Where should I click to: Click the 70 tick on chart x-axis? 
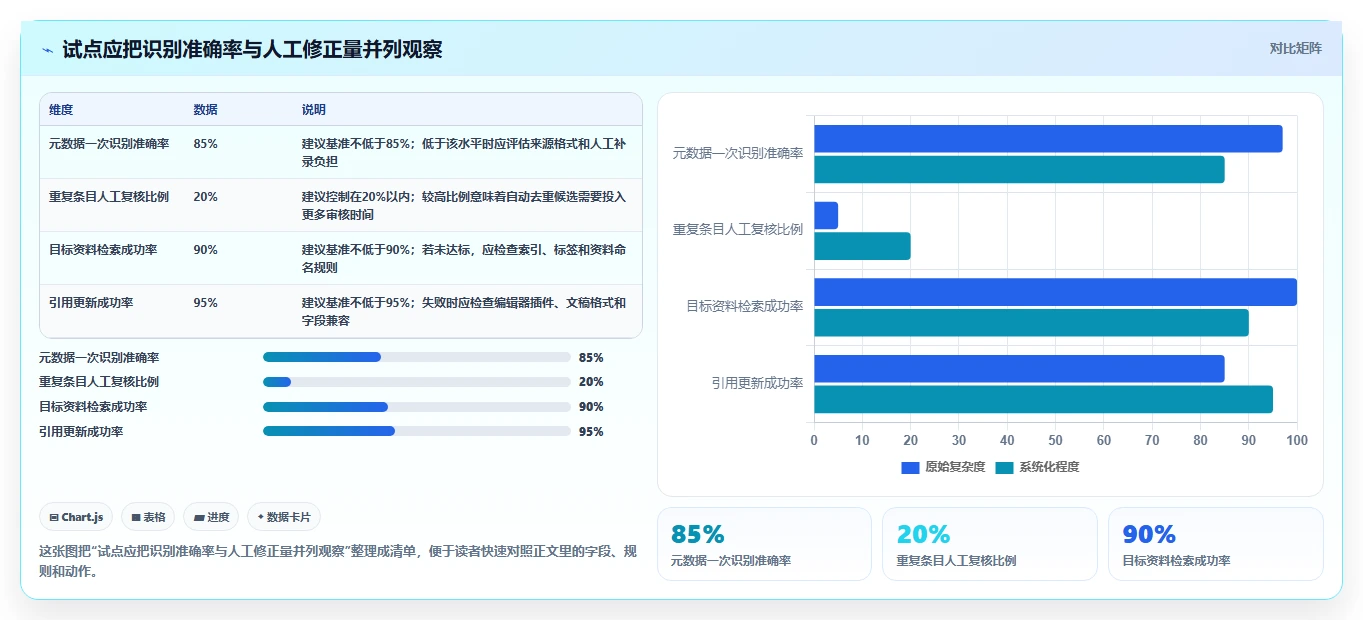coord(1152,440)
